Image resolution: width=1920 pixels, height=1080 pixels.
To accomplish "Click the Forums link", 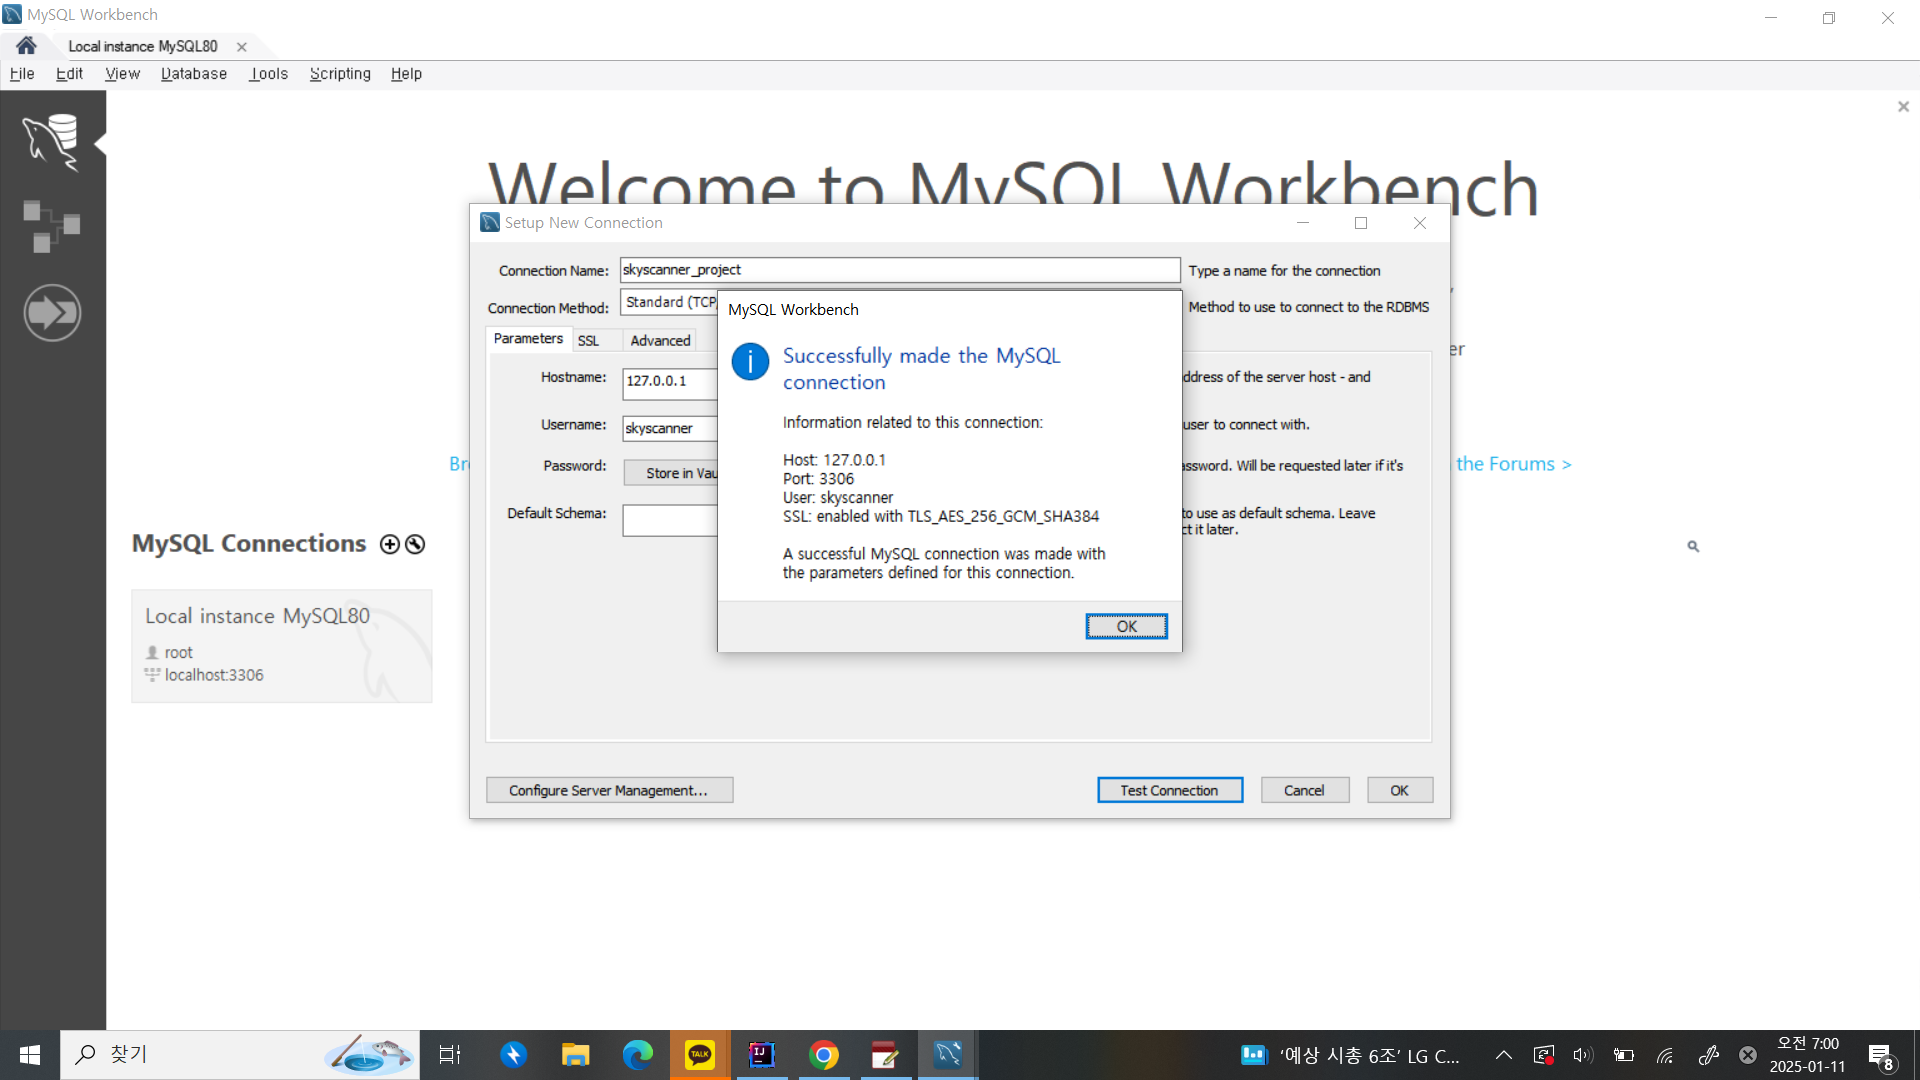I will (1513, 464).
